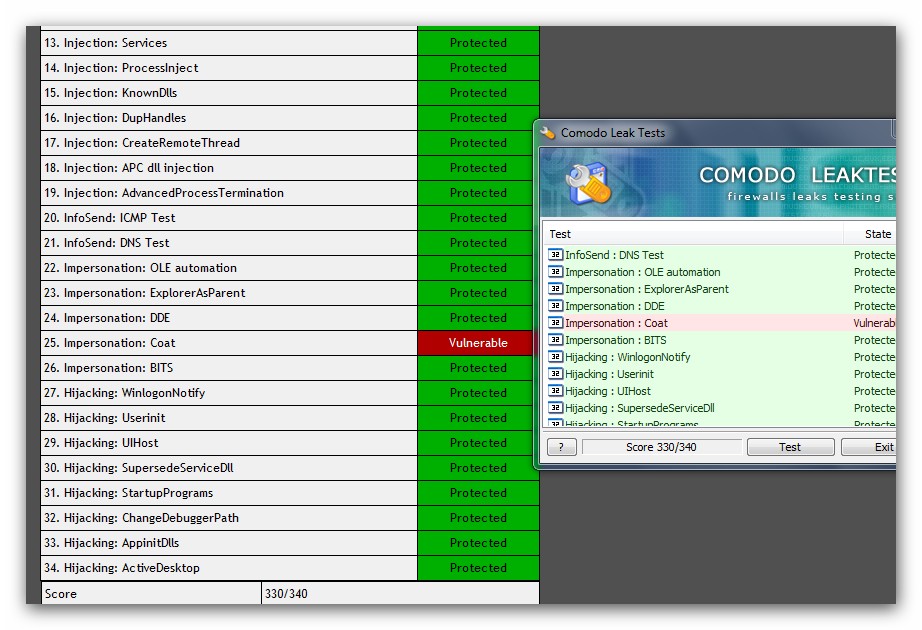This screenshot has width=922, height=630.
Task: Click the State column header
Action: tap(870, 234)
